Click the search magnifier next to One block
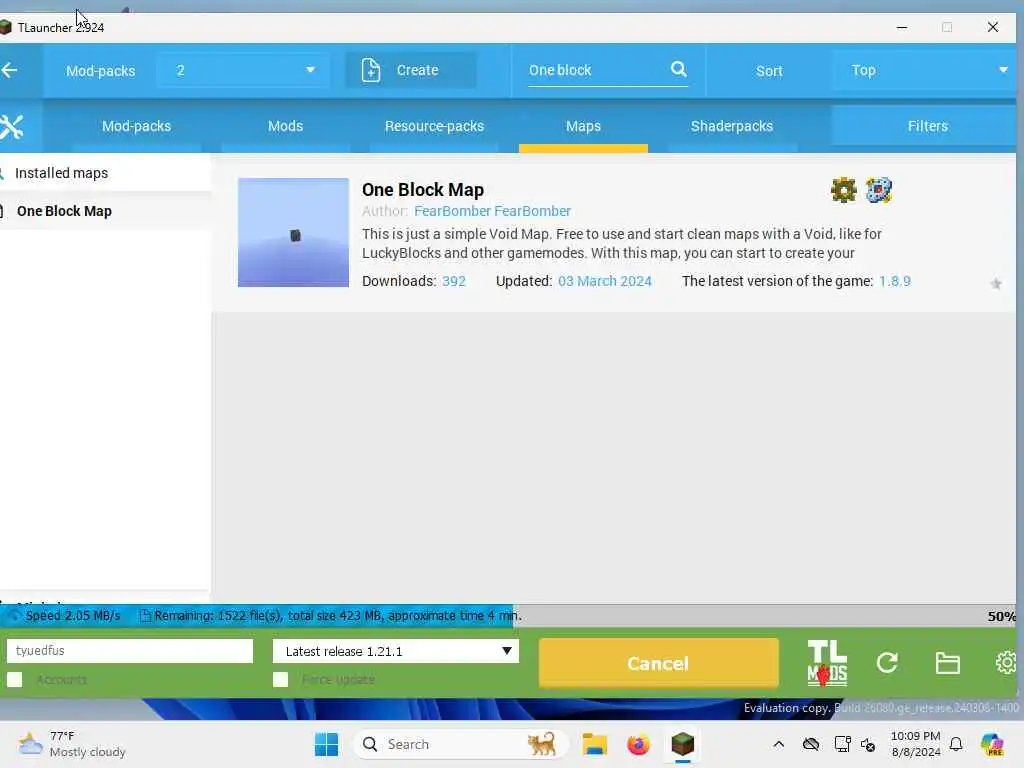Image resolution: width=1024 pixels, height=768 pixels. (x=679, y=69)
